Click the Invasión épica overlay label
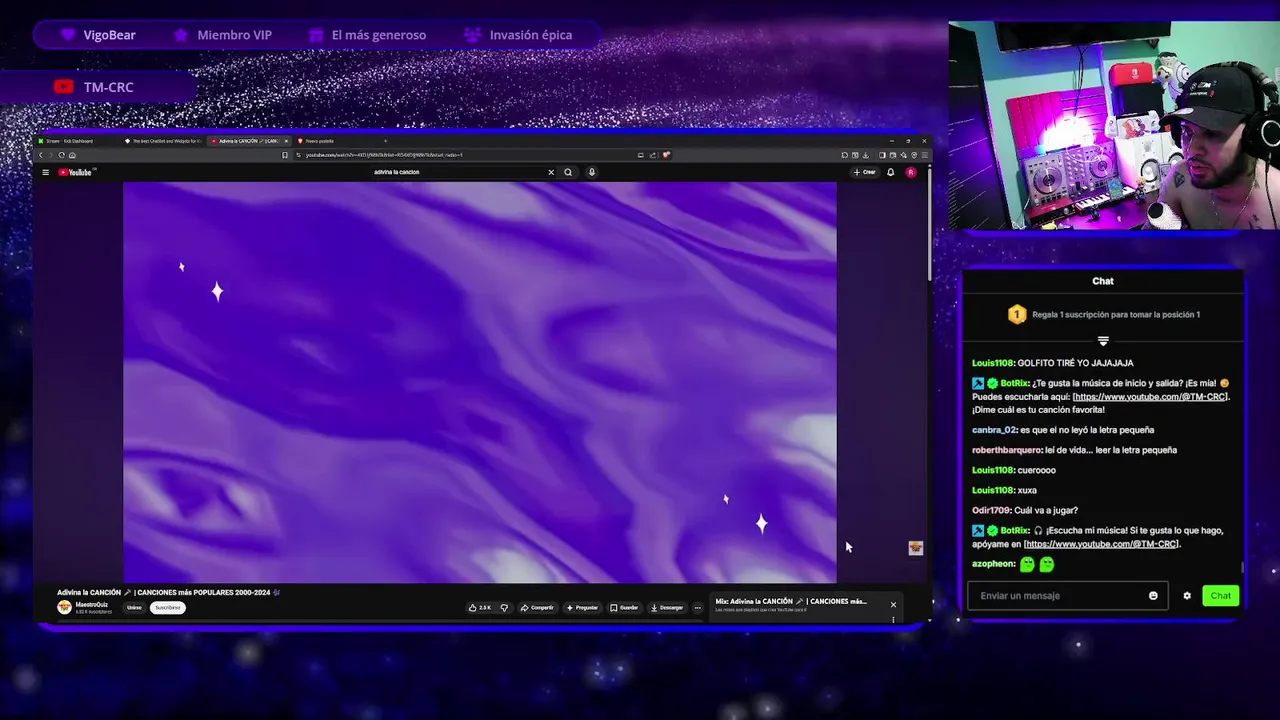Screen dimensions: 1280x720 pyautogui.click(x=518, y=35)
